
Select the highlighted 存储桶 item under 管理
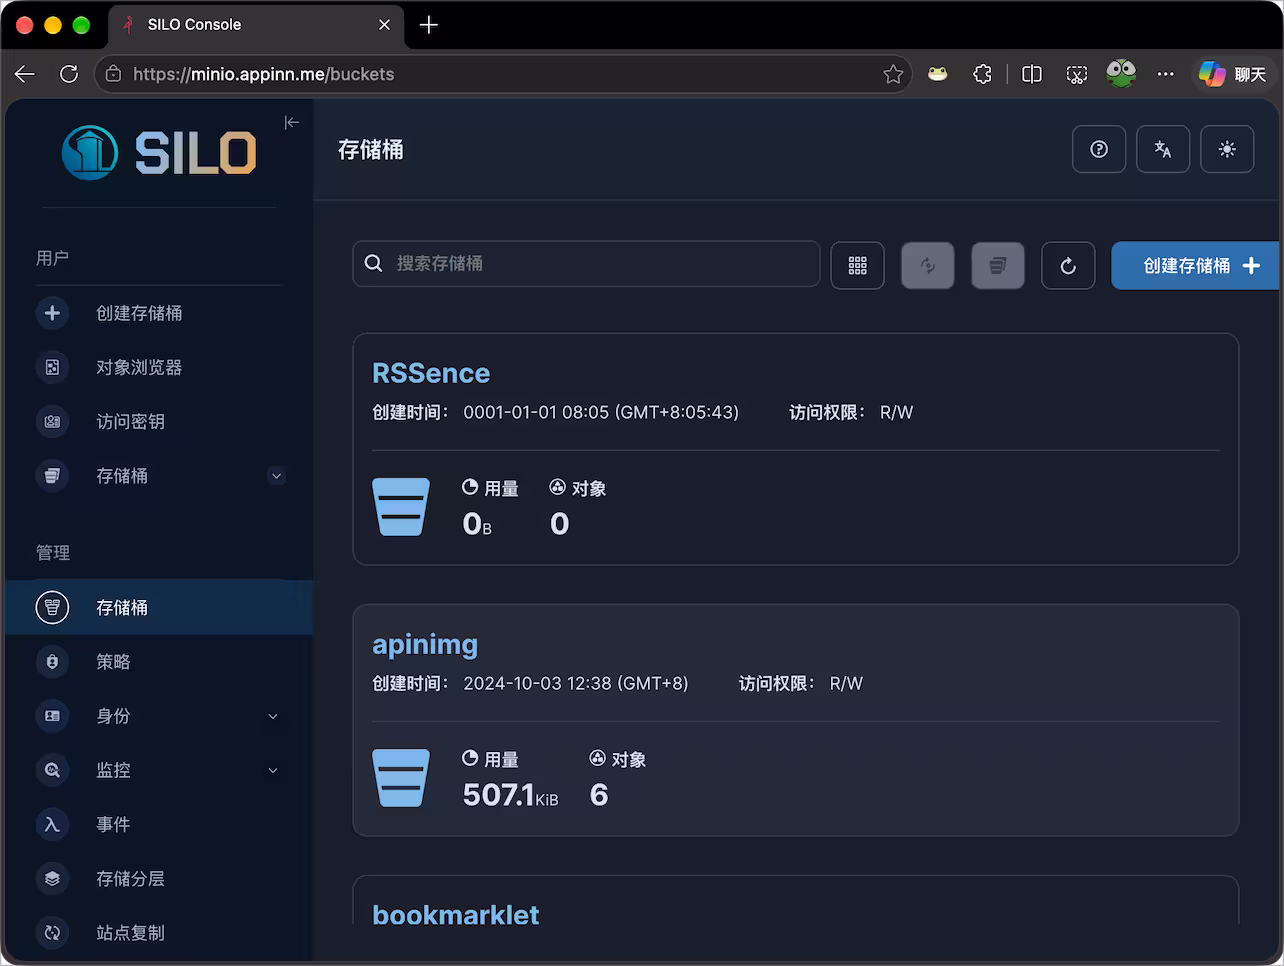pyautogui.click(x=160, y=607)
